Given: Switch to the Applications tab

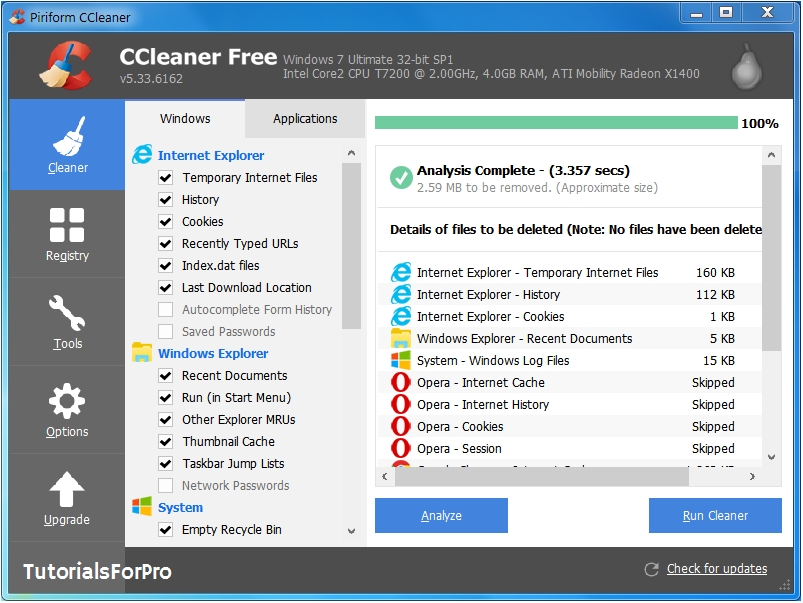Looking at the screenshot, I should pyautogui.click(x=304, y=118).
